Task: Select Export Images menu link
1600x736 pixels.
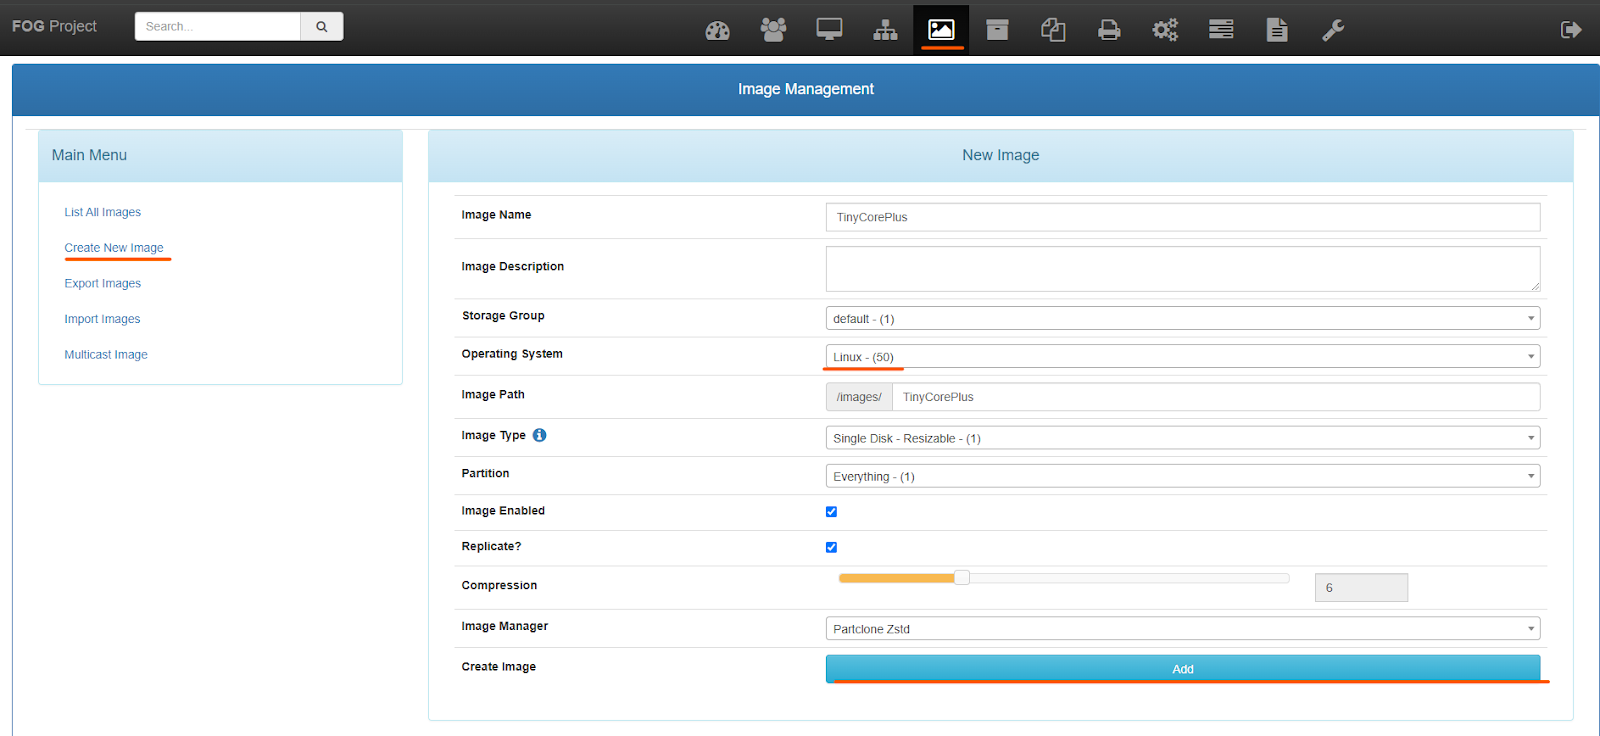Action: pos(103,283)
